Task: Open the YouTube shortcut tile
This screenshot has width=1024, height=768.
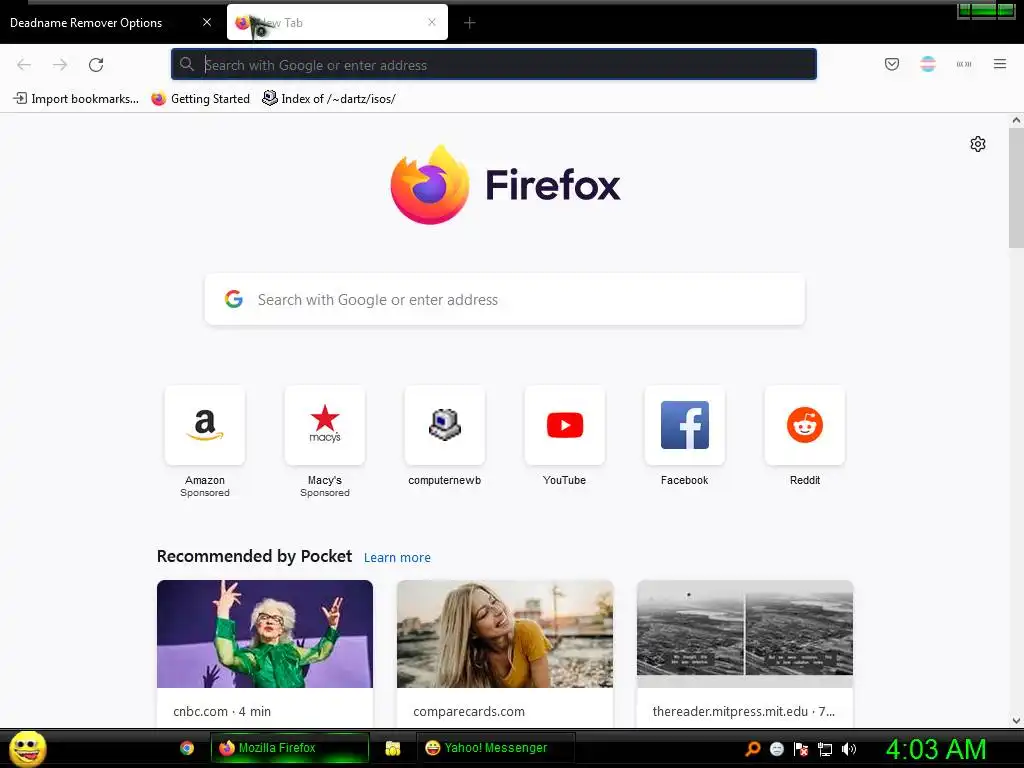Action: click(x=564, y=425)
